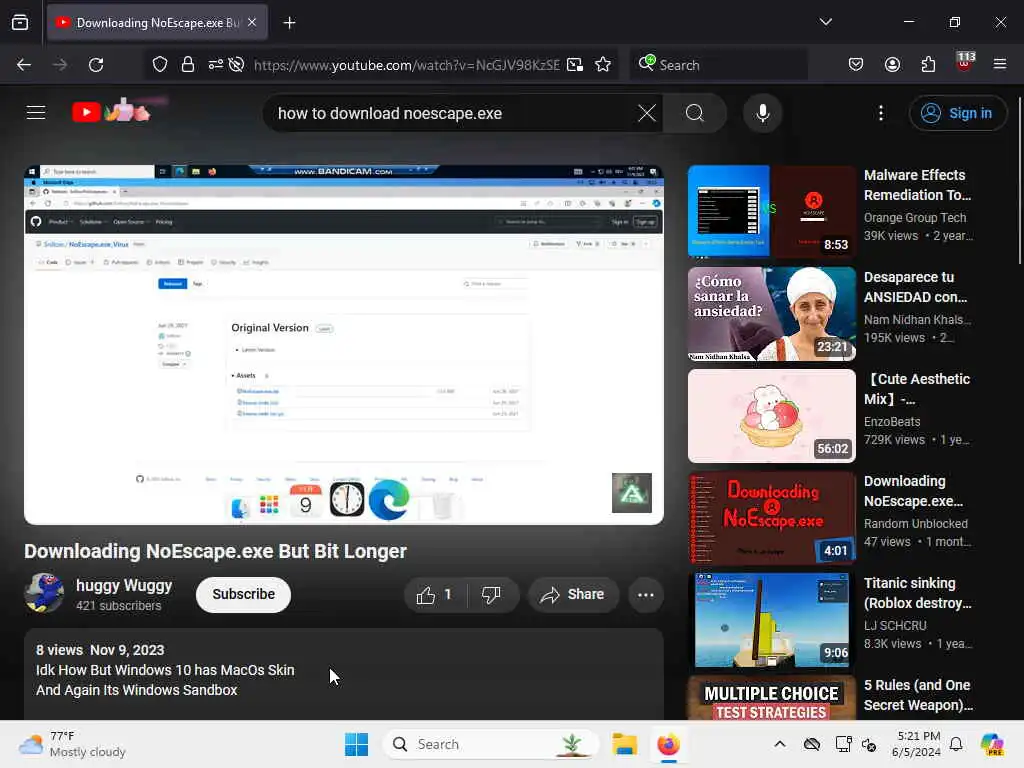The width and height of the screenshot is (1024, 768).
Task: Open weather widget Mostly cloudy
Action: pyautogui.click(x=72, y=744)
